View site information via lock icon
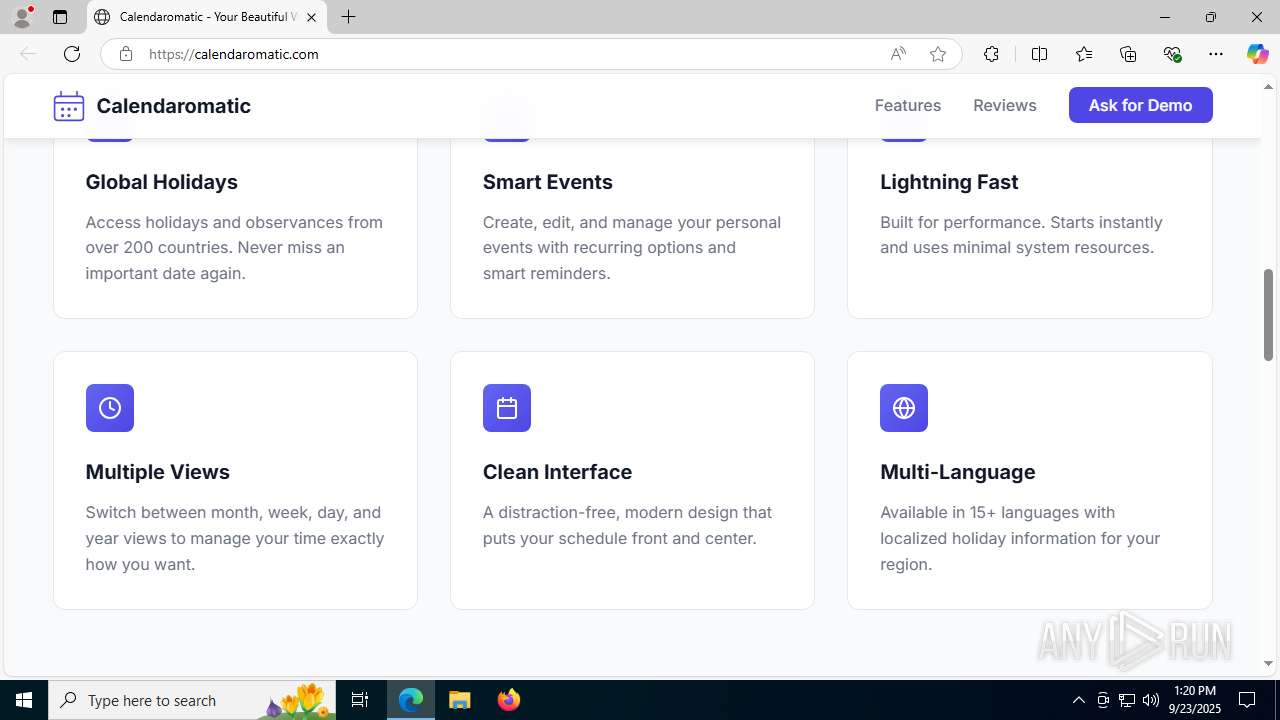The height and width of the screenshot is (720, 1280). [x=126, y=54]
